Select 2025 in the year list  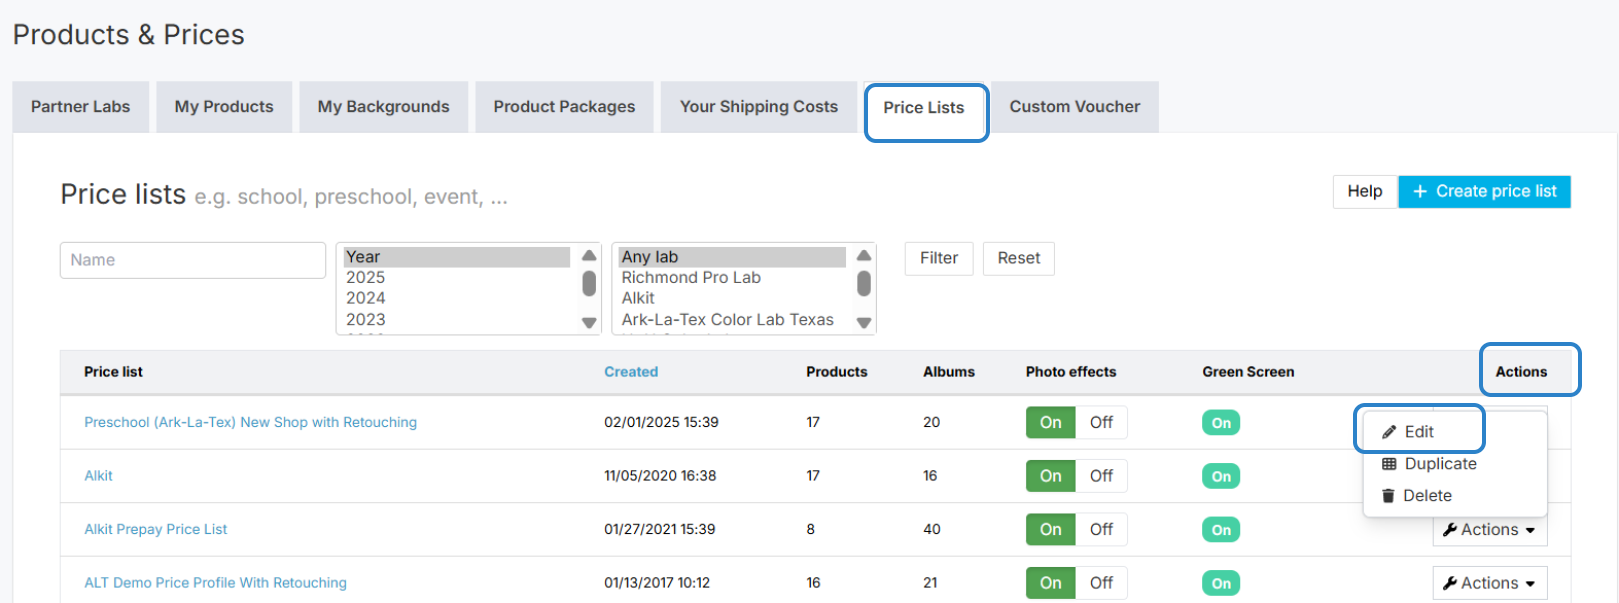click(x=457, y=278)
